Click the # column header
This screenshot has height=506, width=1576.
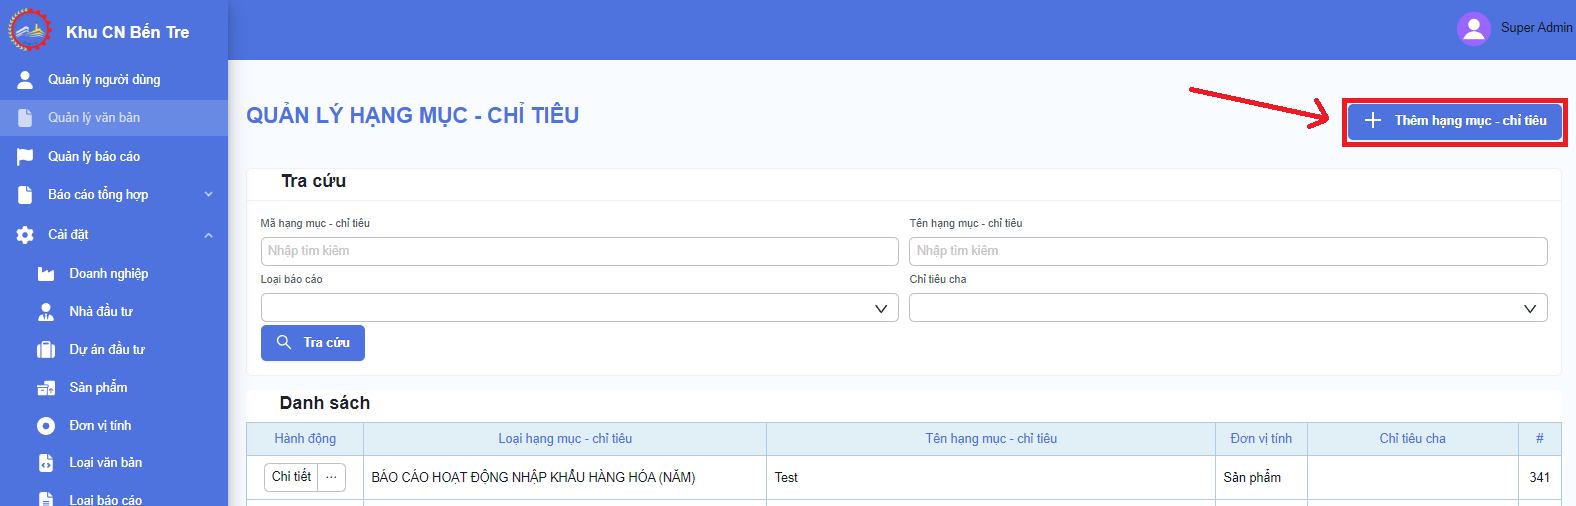1539,439
